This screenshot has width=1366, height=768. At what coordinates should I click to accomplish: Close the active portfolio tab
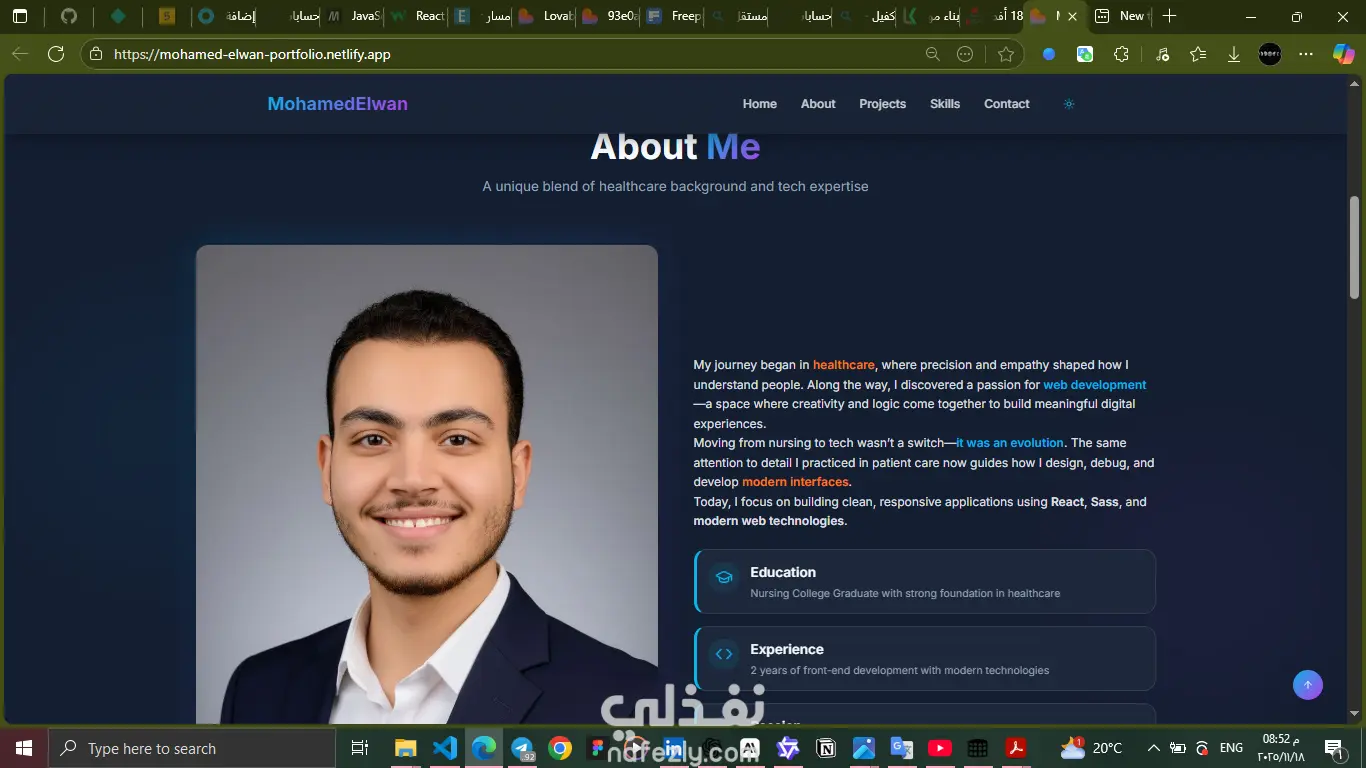tap(1073, 16)
